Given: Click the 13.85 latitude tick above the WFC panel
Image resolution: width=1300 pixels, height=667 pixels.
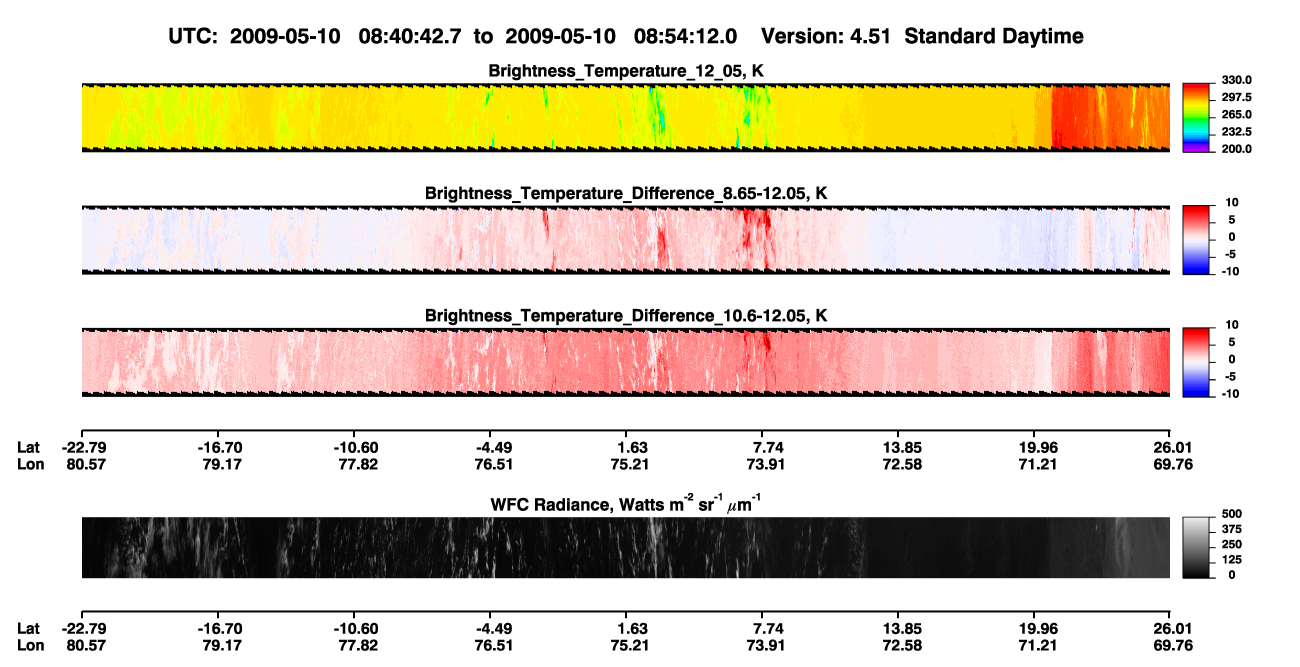Looking at the screenshot, I should (900, 448).
